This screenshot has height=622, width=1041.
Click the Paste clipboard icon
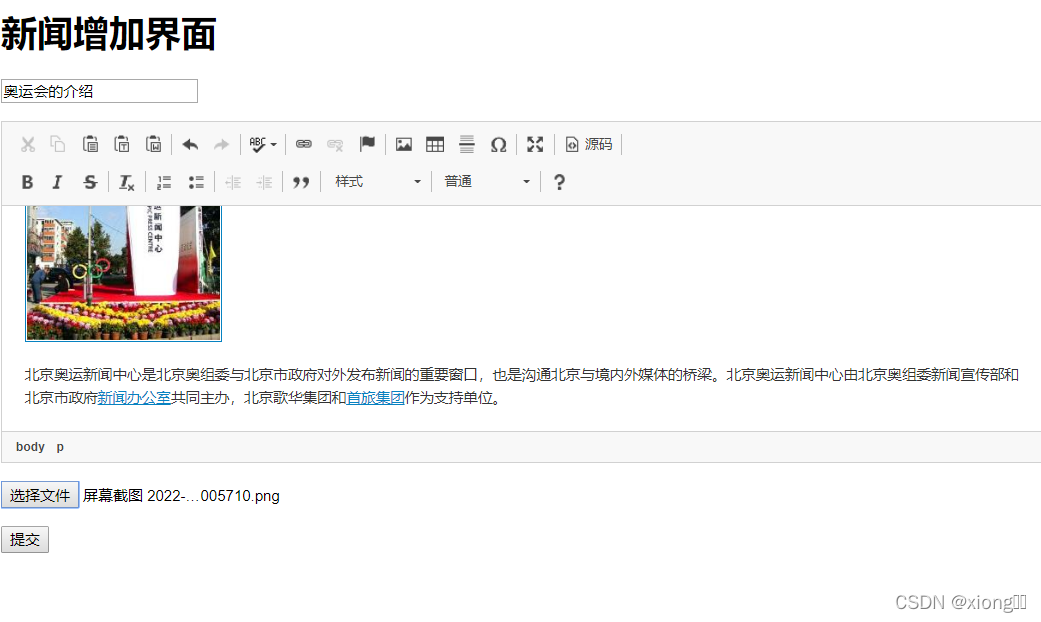click(90, 144)
